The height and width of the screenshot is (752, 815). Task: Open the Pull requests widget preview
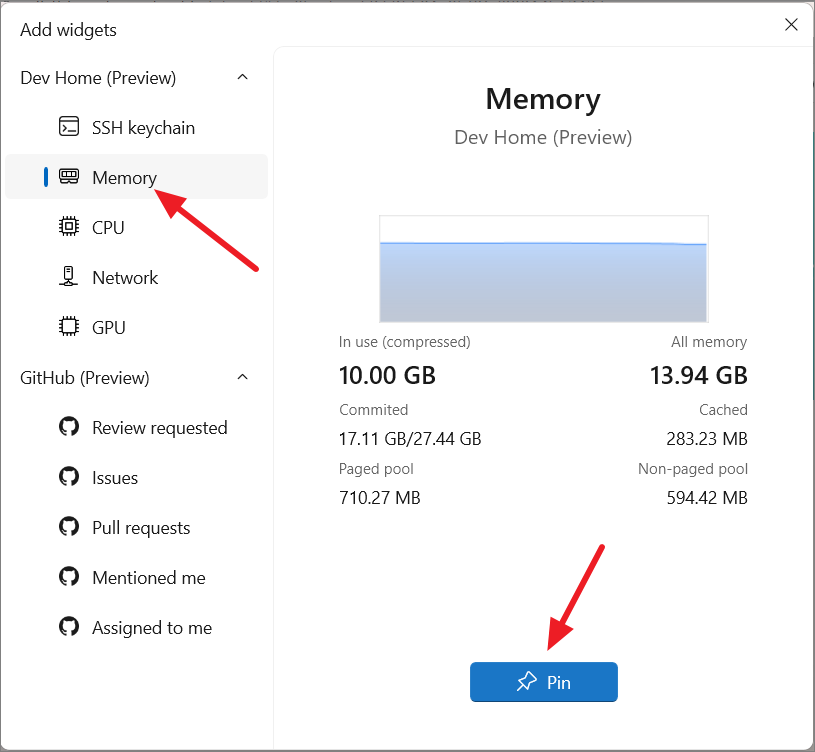pos(136,527)
